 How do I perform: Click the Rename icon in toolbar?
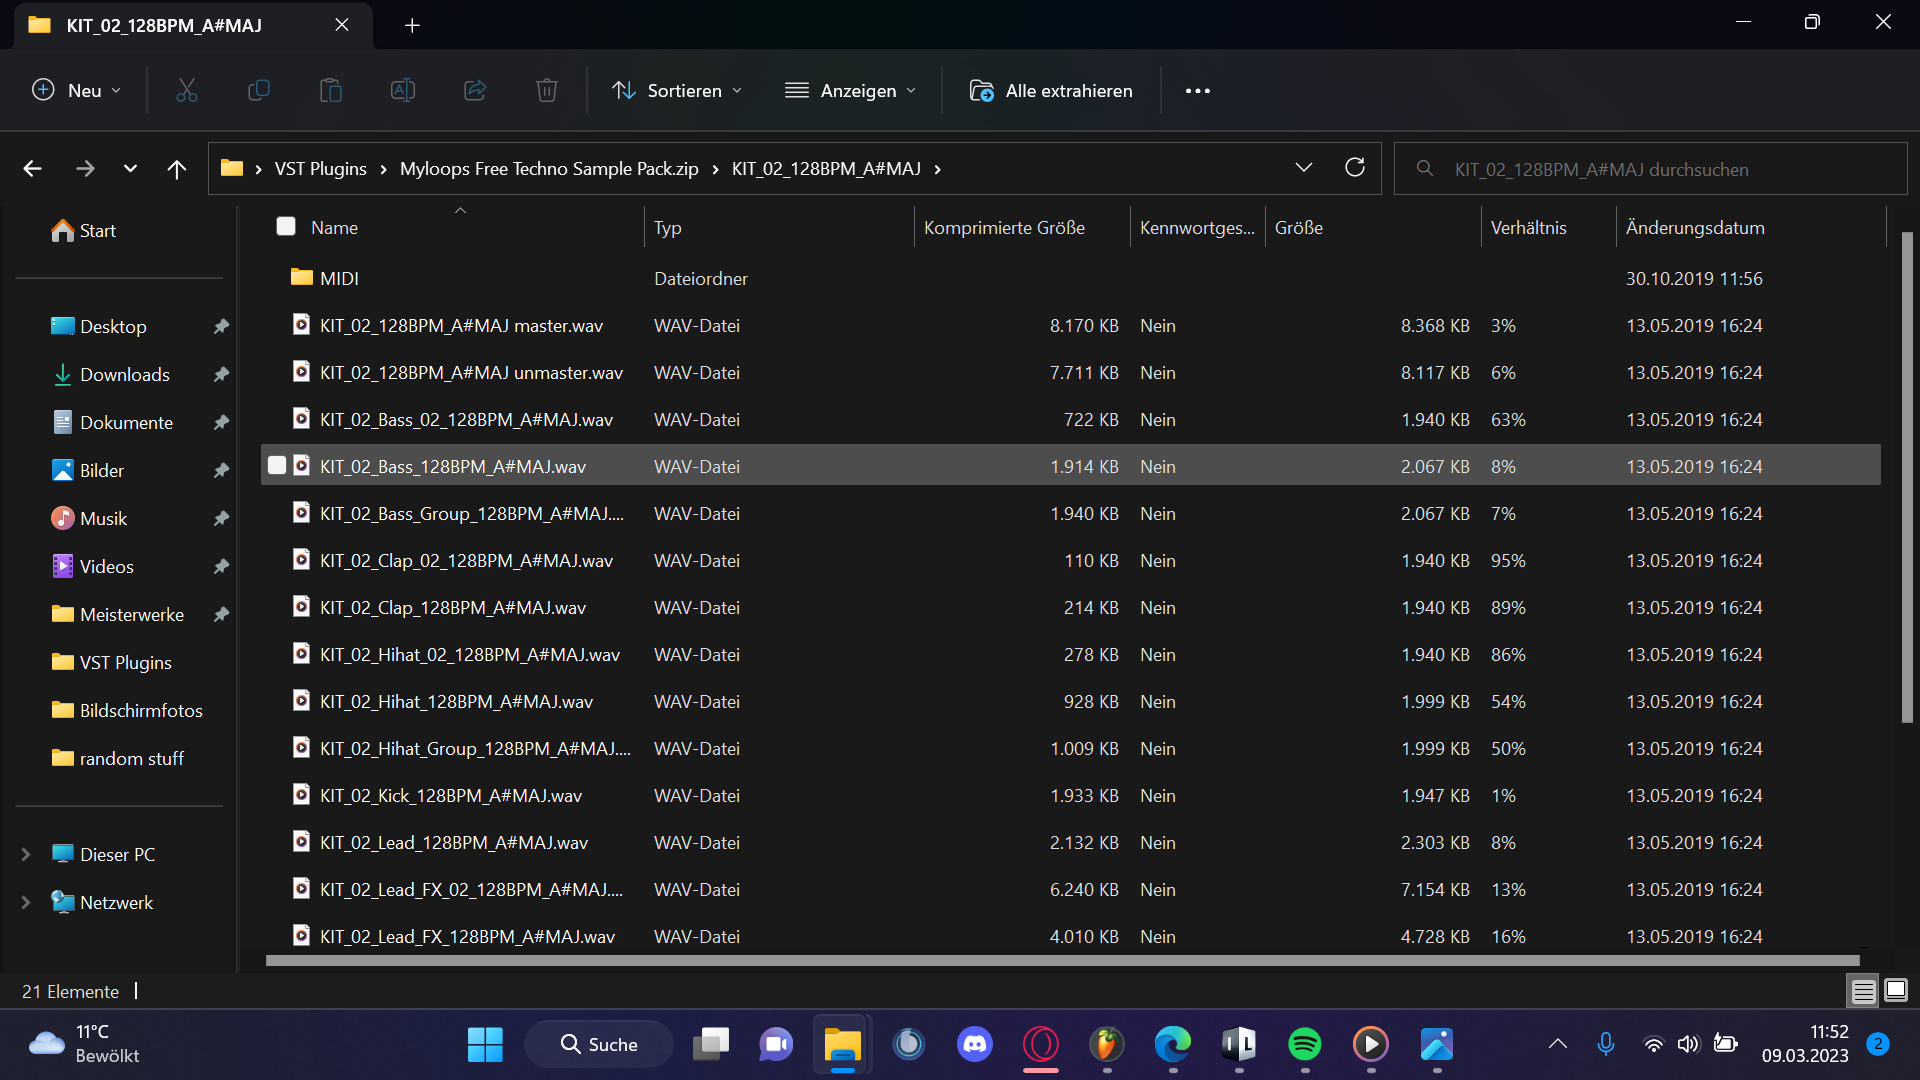402,91
